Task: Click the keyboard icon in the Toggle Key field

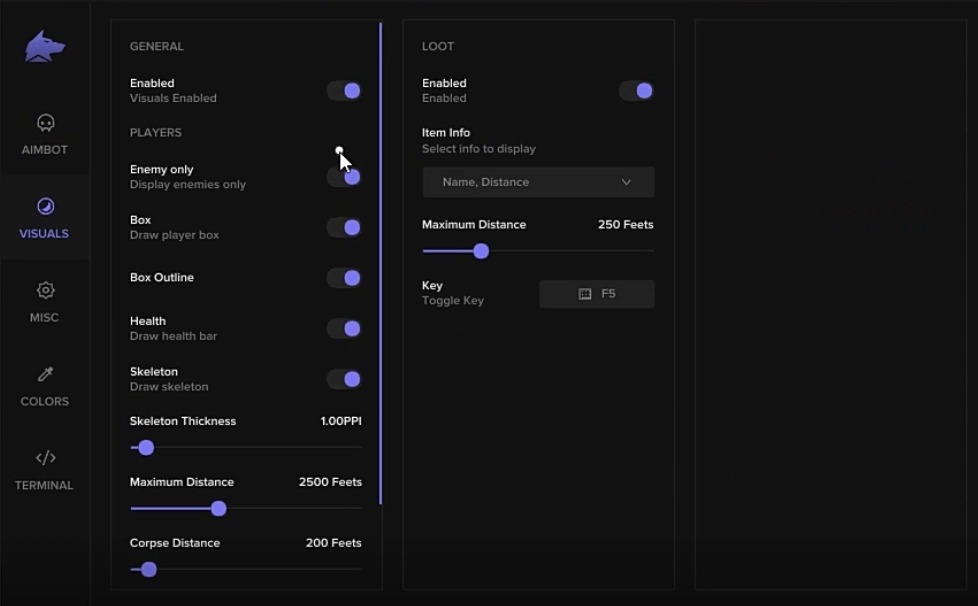Action: click(585, 294)
